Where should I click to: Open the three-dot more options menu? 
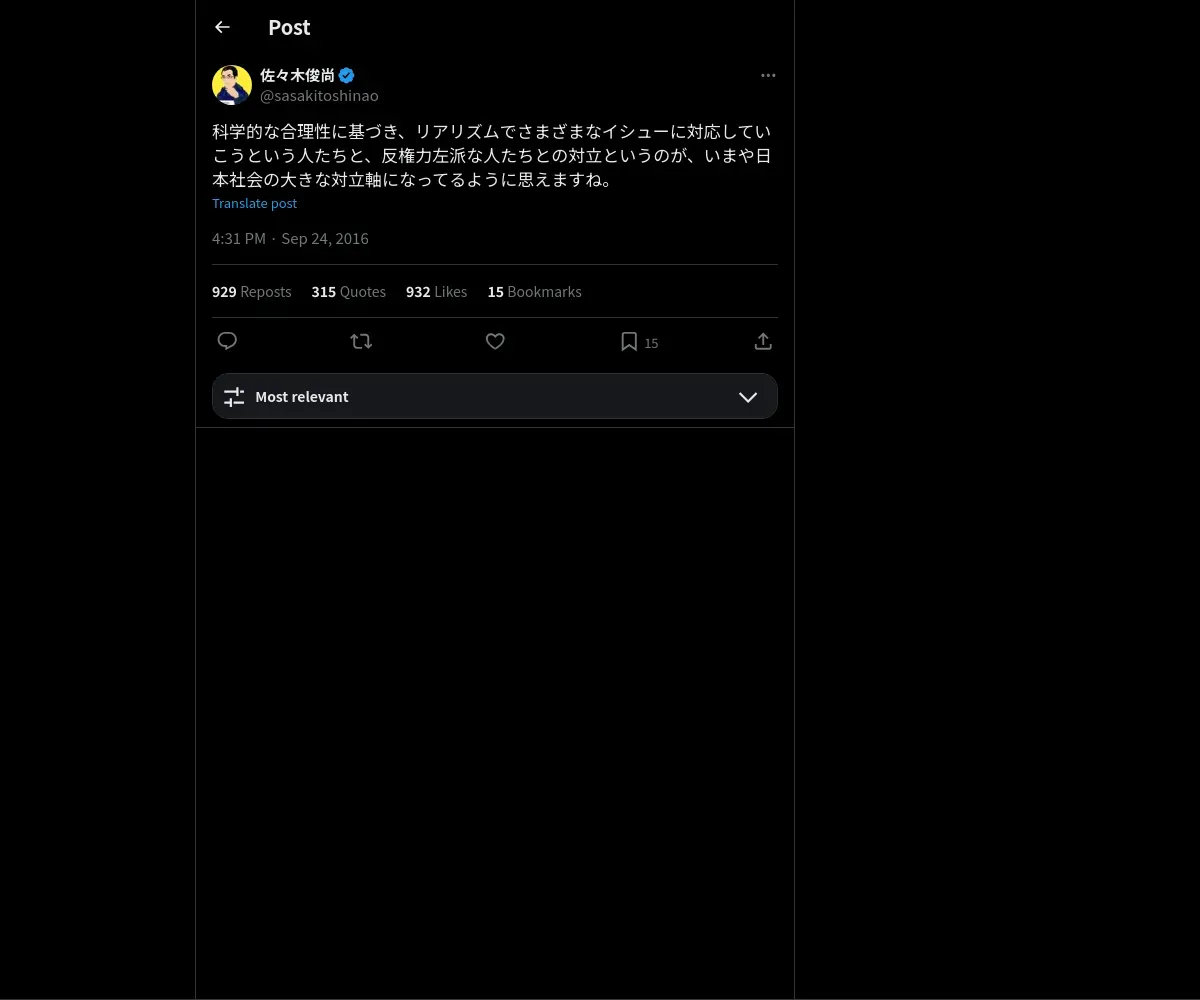(x=768, y=75)
